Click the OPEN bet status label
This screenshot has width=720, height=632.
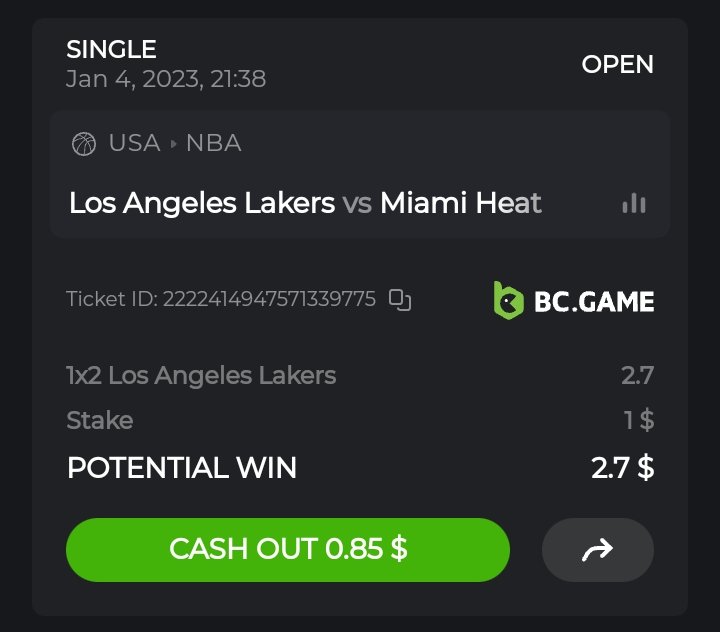[617, 64]
